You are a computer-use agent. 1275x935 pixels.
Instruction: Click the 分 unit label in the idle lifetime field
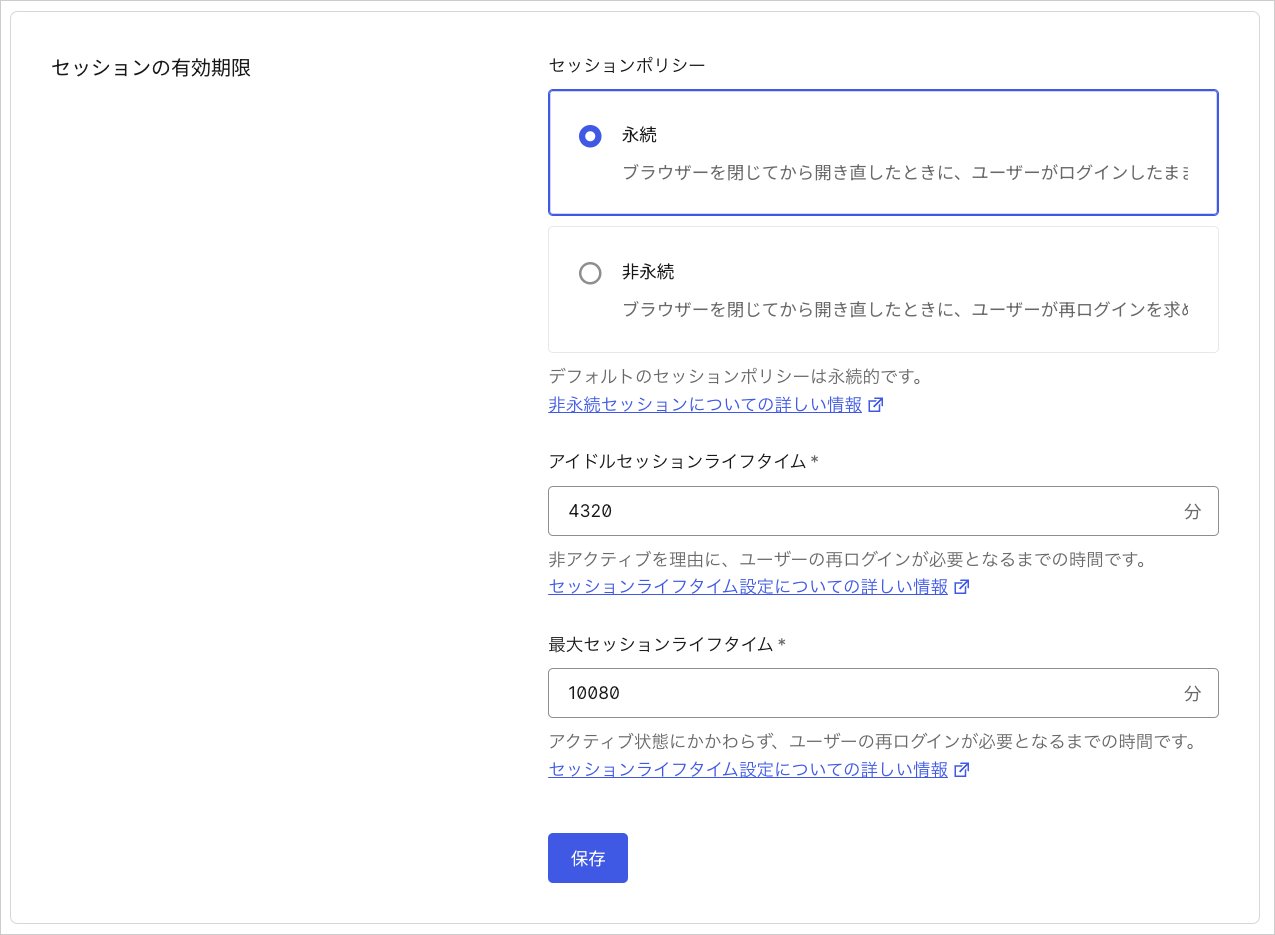coord(1192,511)
